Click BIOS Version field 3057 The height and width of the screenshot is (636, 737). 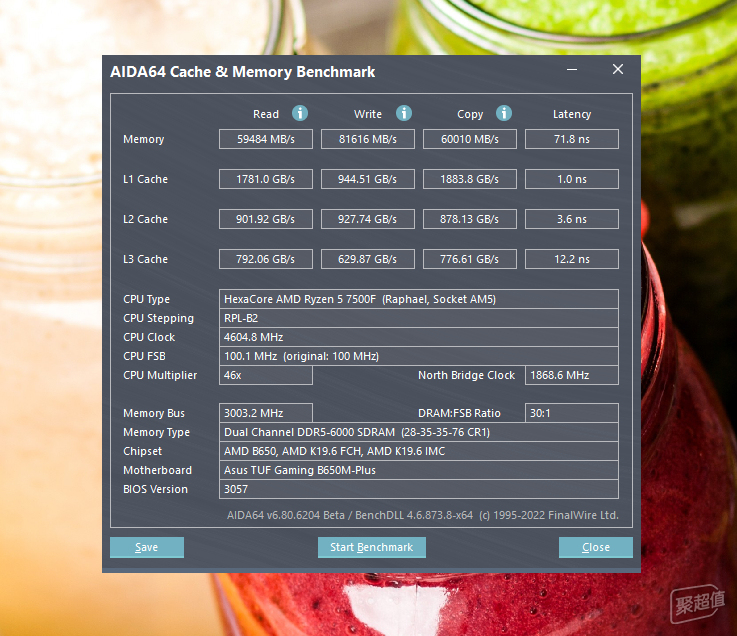click(x=419, y=489)
